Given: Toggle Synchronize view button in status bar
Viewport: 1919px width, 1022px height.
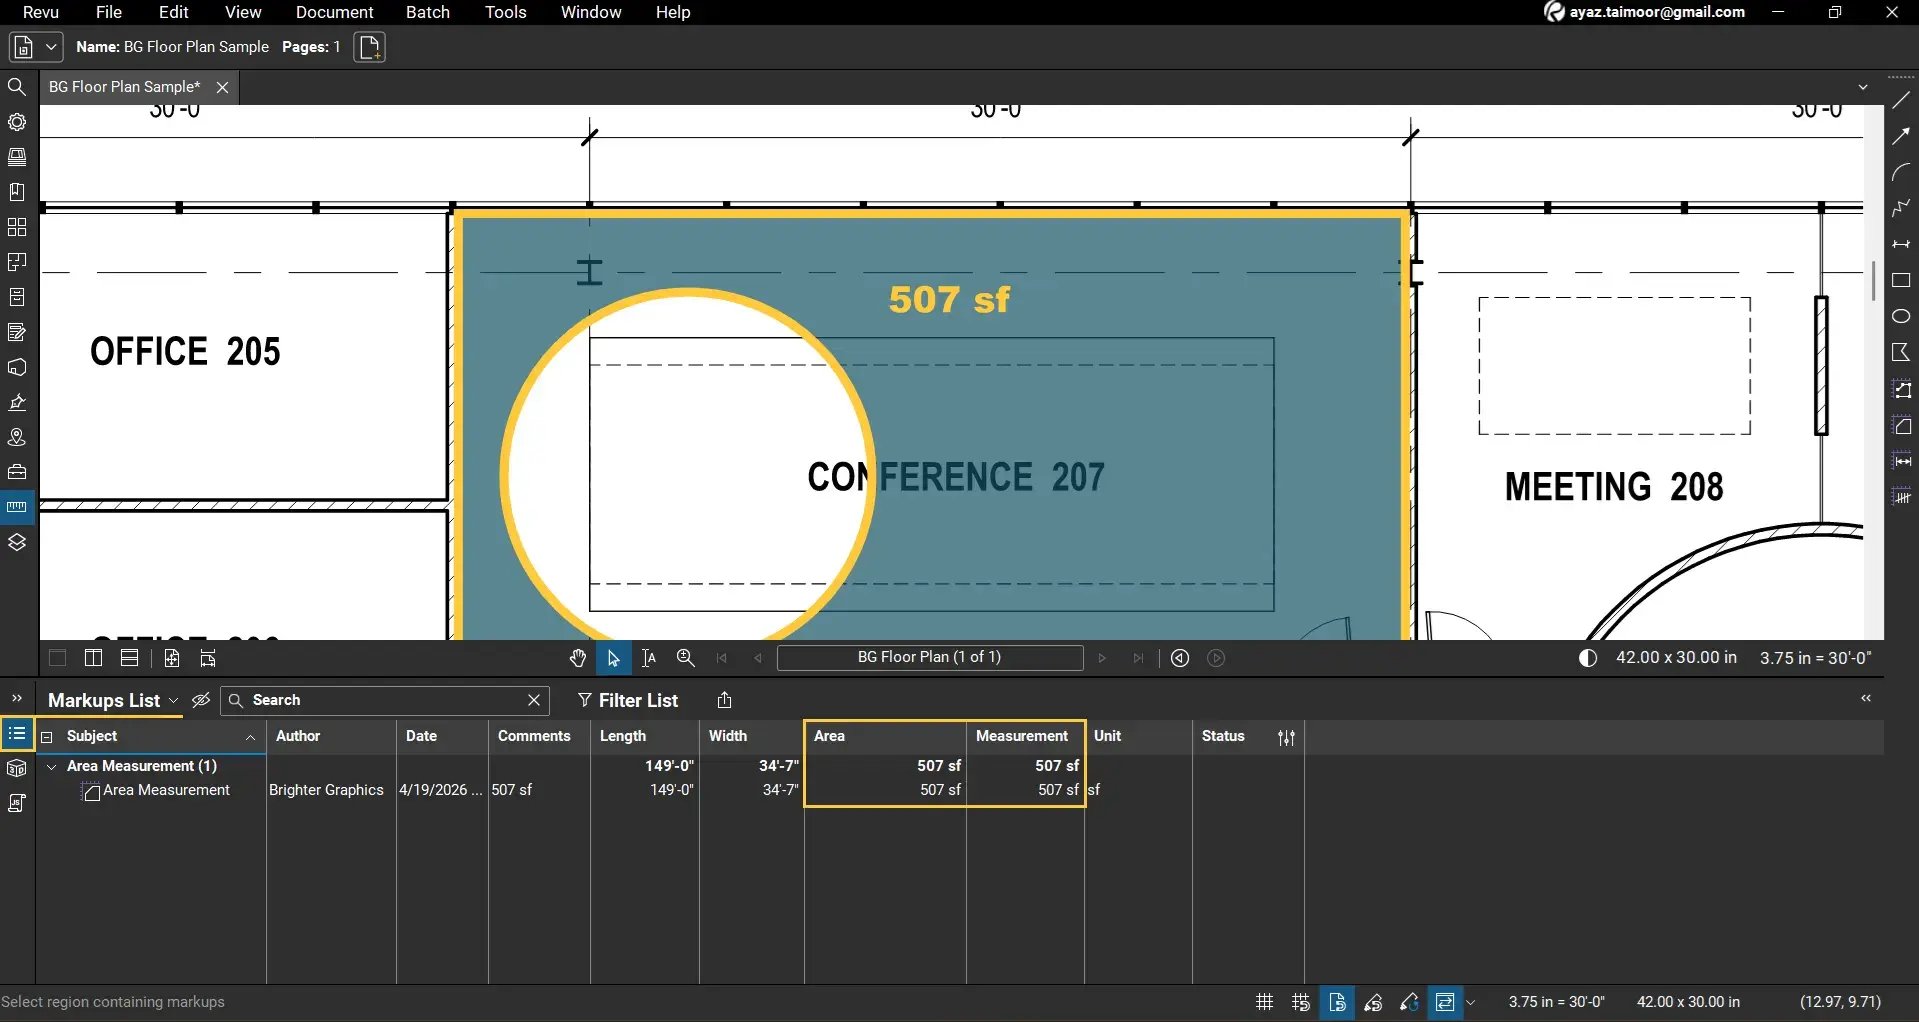Looking at the screenshot, I should click(x=1444, y=1002).
